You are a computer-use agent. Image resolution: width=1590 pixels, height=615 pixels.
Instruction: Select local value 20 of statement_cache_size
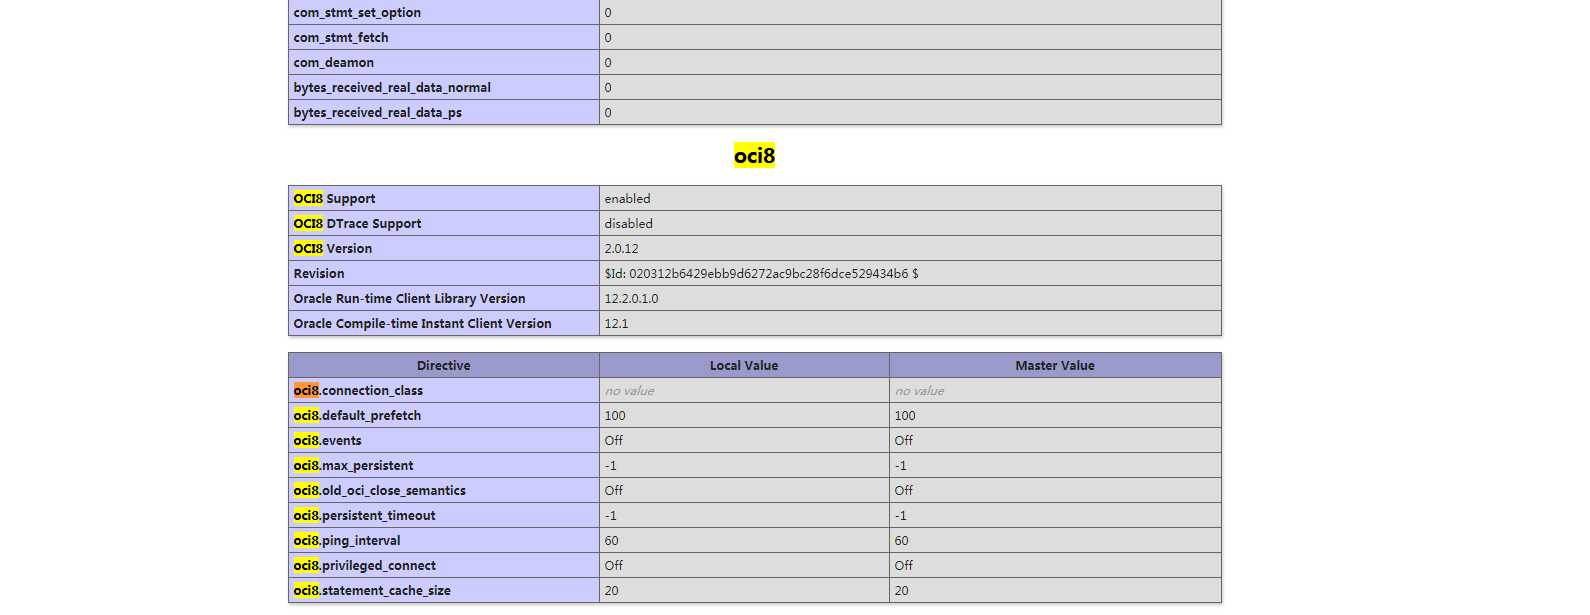click(611, 590)
